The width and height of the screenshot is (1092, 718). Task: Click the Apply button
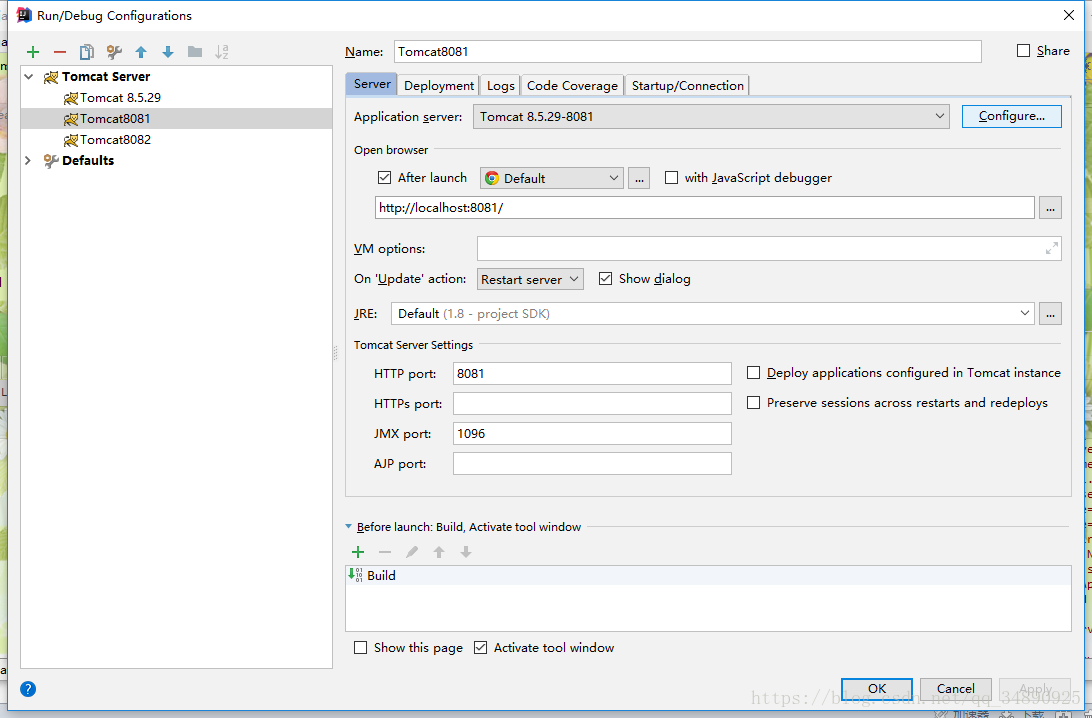(x=1035, y=689)
